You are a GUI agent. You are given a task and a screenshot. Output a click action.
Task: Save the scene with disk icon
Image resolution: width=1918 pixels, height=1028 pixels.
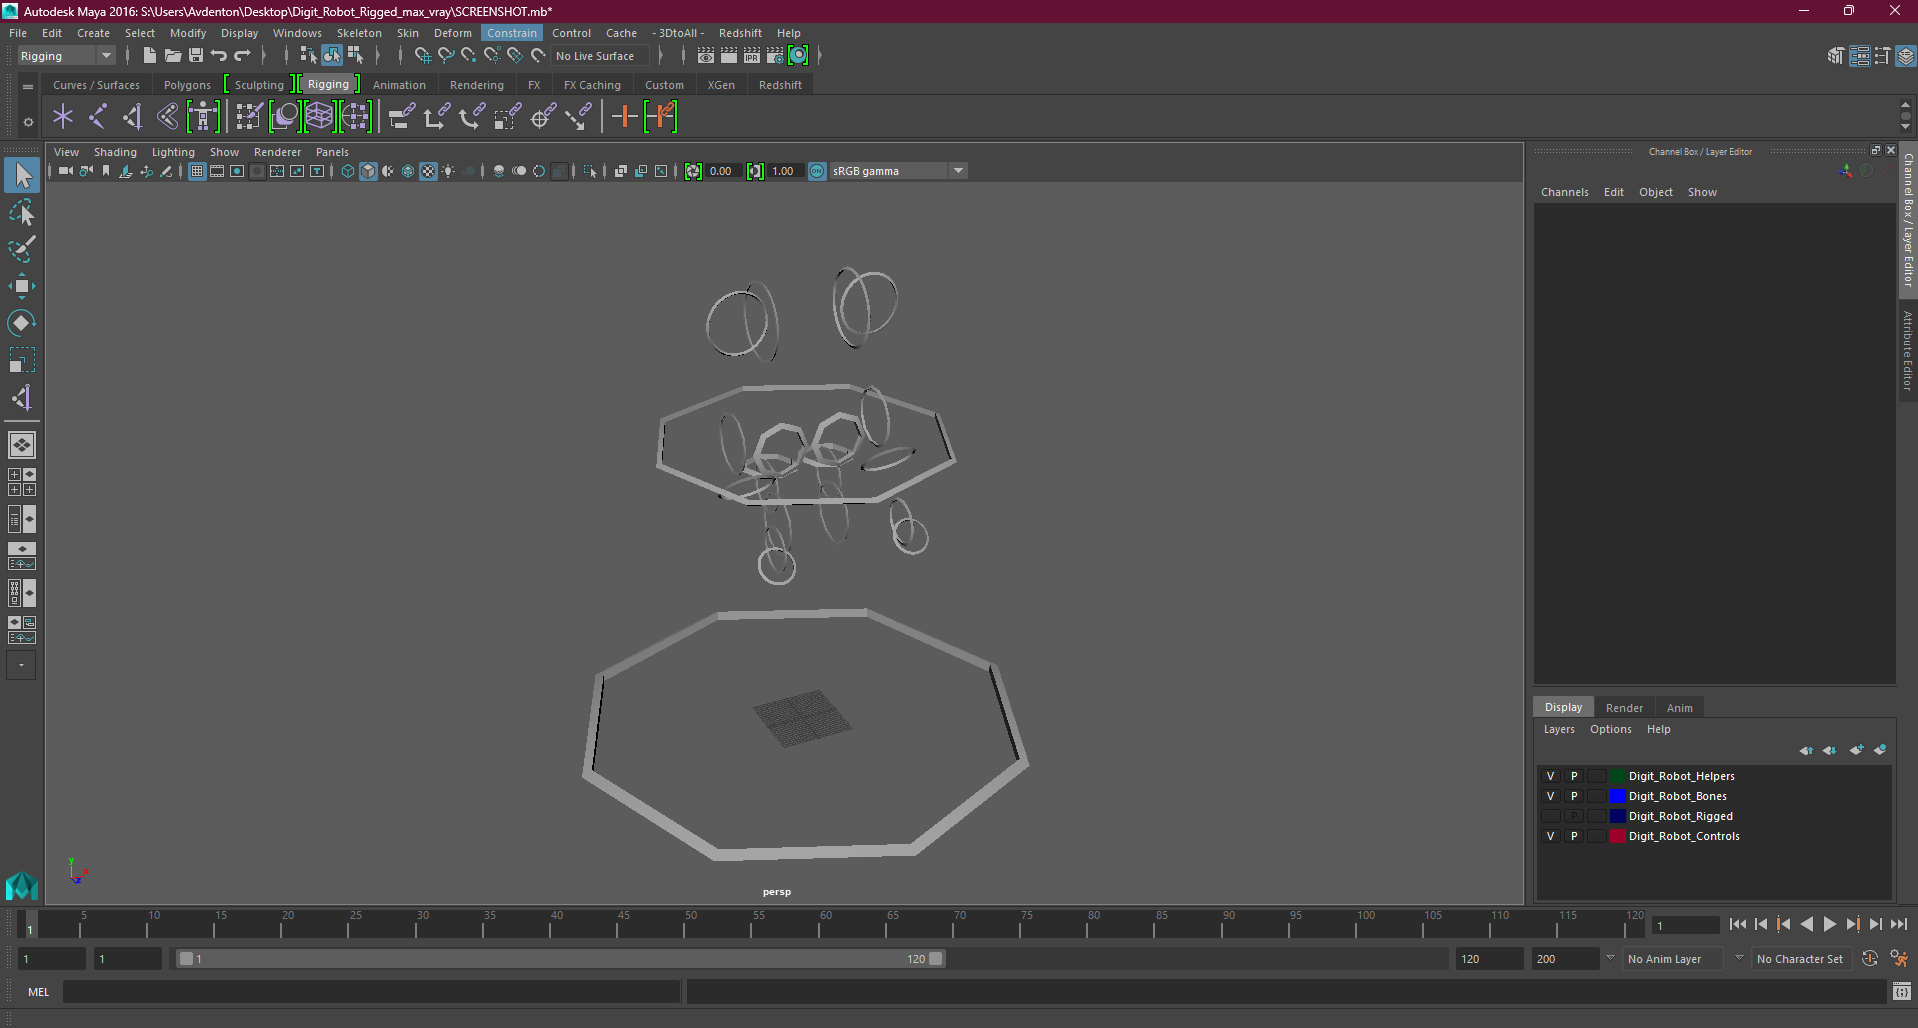tap(196, 56)
